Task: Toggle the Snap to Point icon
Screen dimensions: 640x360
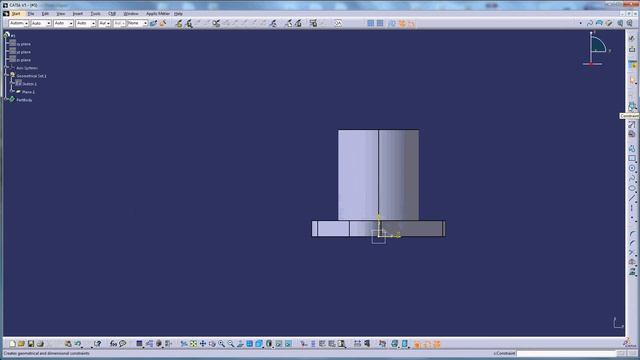Action: pos(380,23)
